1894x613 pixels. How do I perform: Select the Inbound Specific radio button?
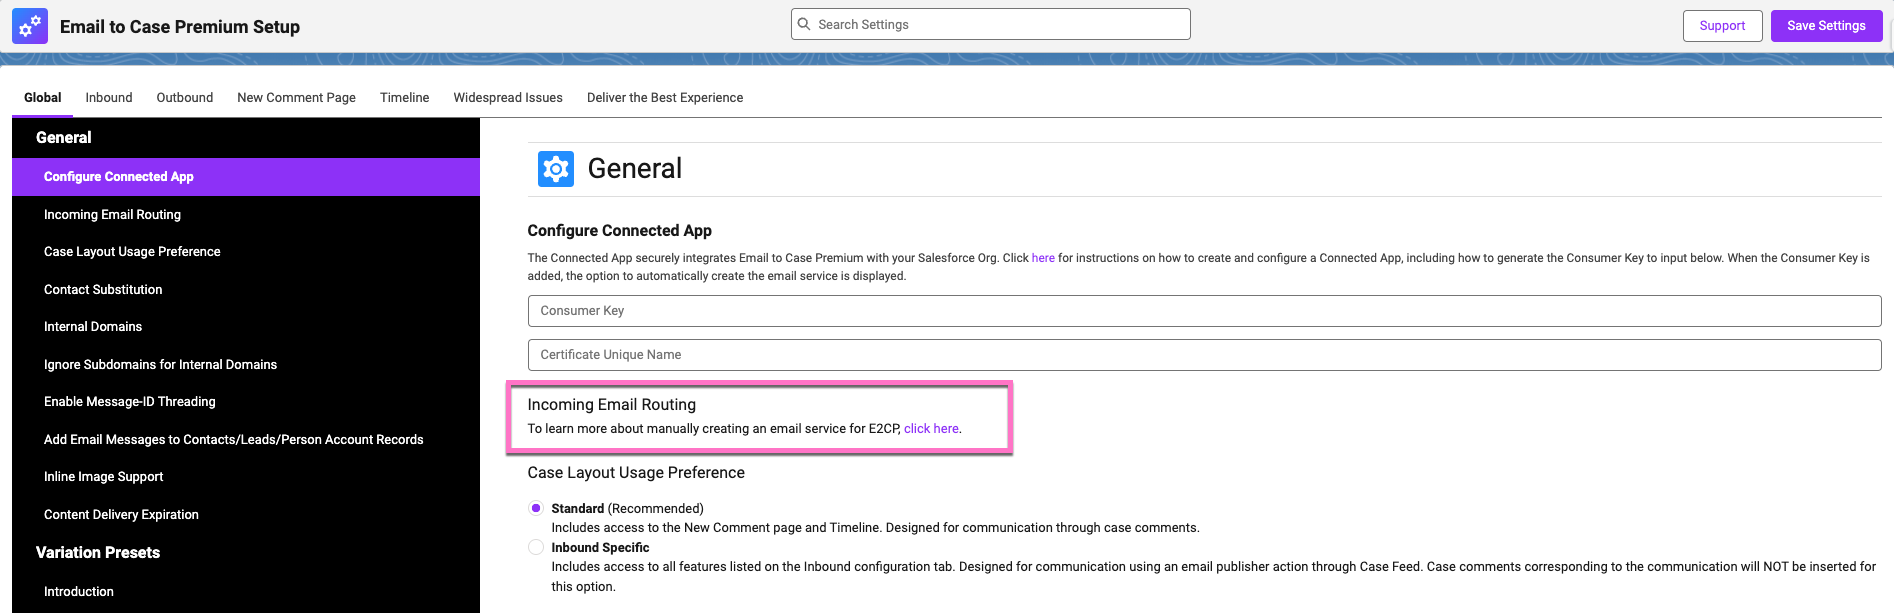536,547
